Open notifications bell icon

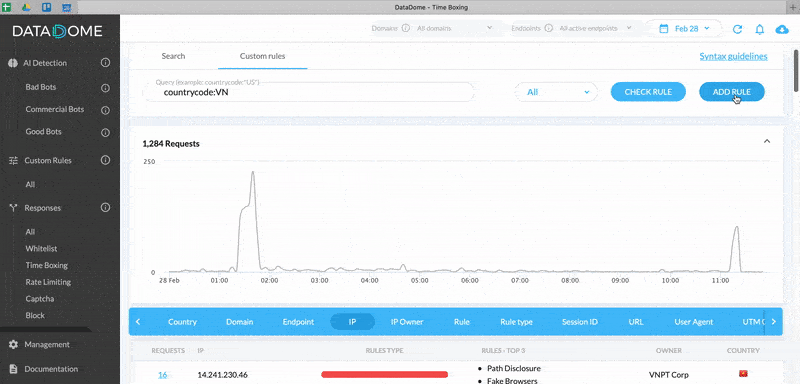point(760,29)
